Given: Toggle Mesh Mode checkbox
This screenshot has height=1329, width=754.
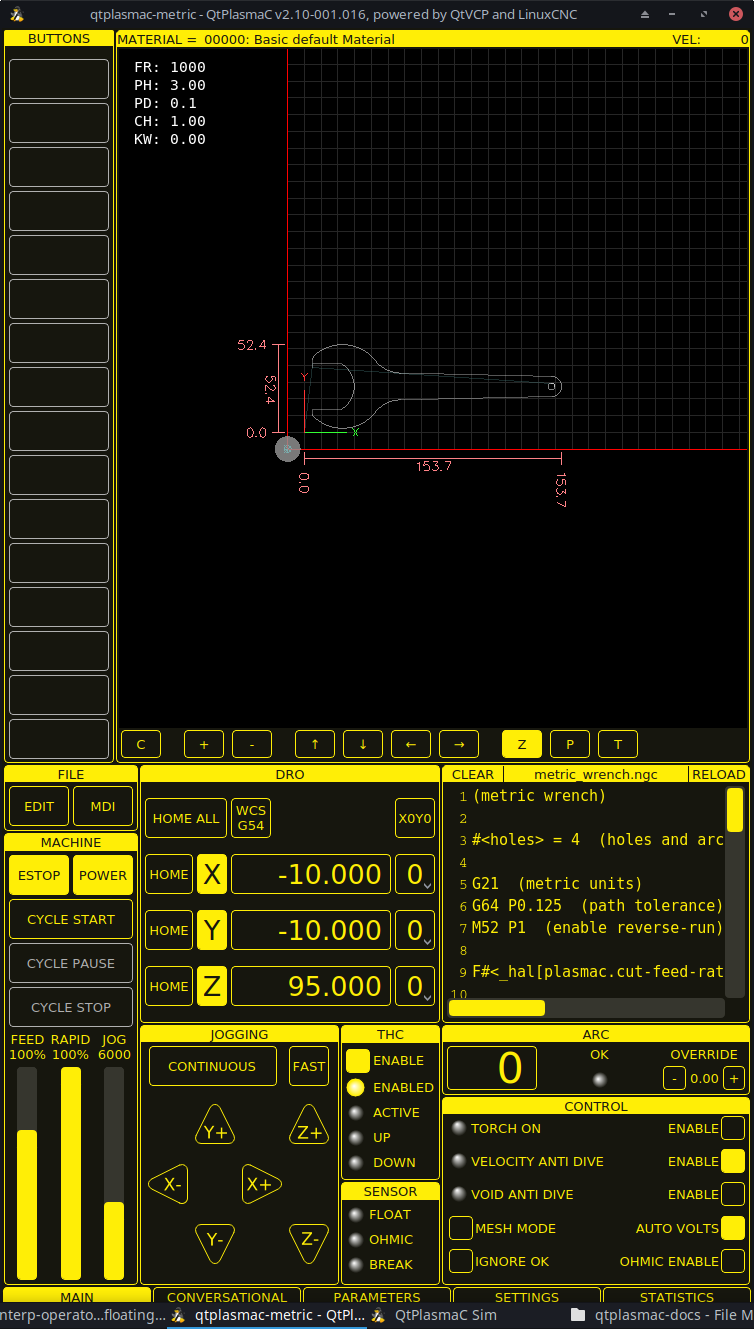Looking at the screenshot, I should [x=461, y=1228].
